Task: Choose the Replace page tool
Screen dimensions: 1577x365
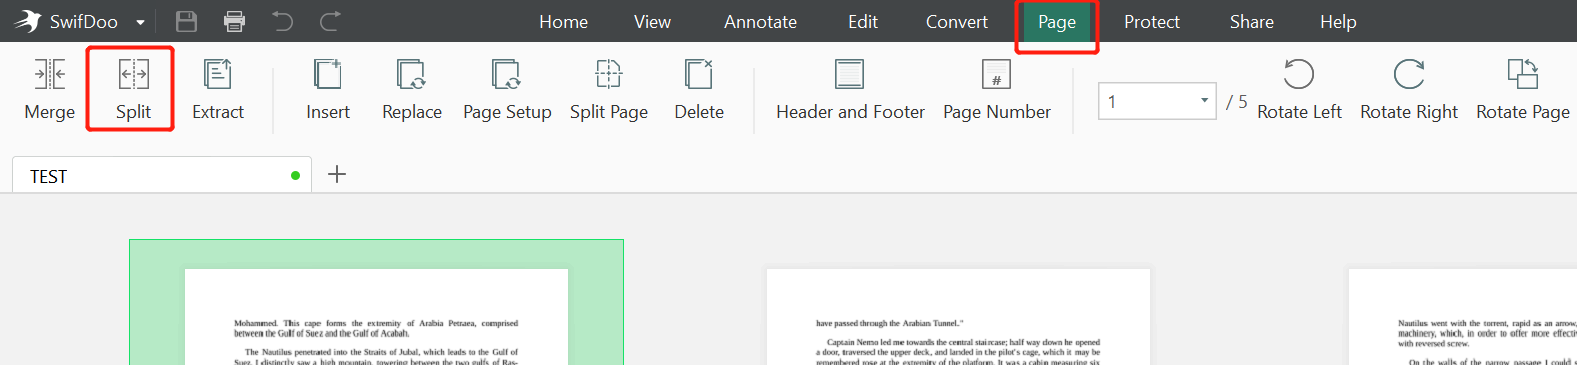Action: click(412, 88)
